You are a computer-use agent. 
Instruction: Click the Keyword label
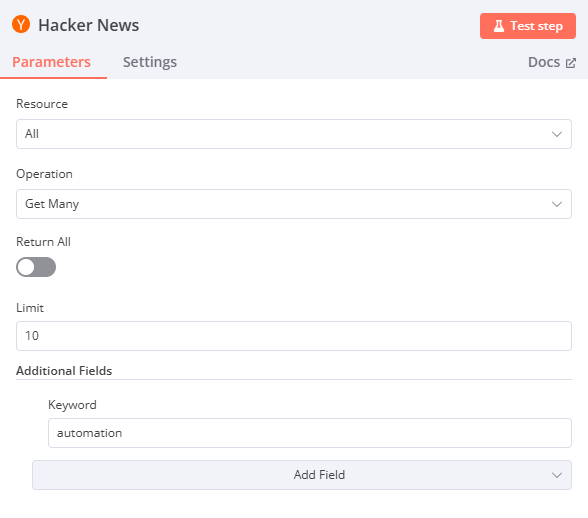coord(72,405)
